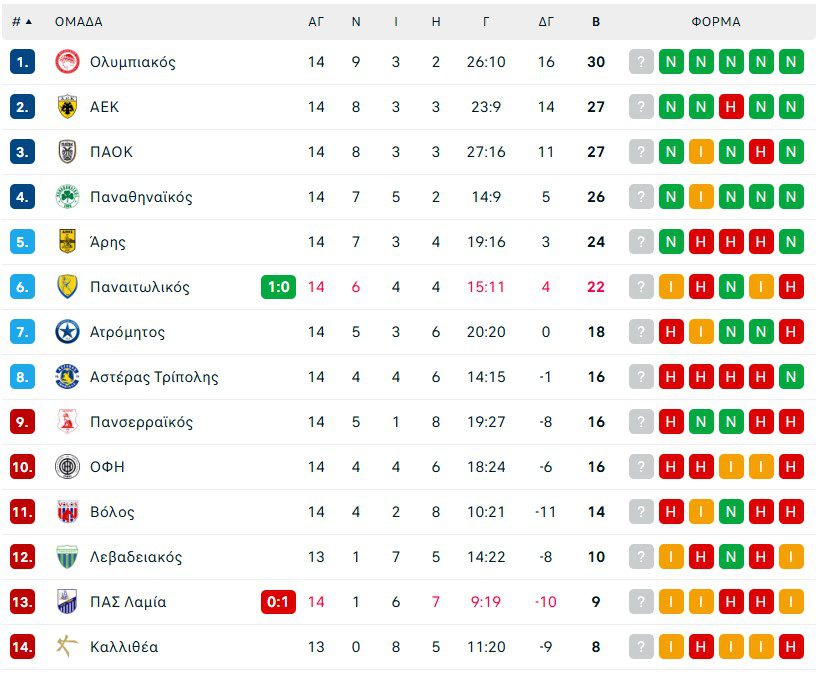This screenshot has height=675, width=823.
Task: Sort table by the # rank column
Action: point(21,21)
